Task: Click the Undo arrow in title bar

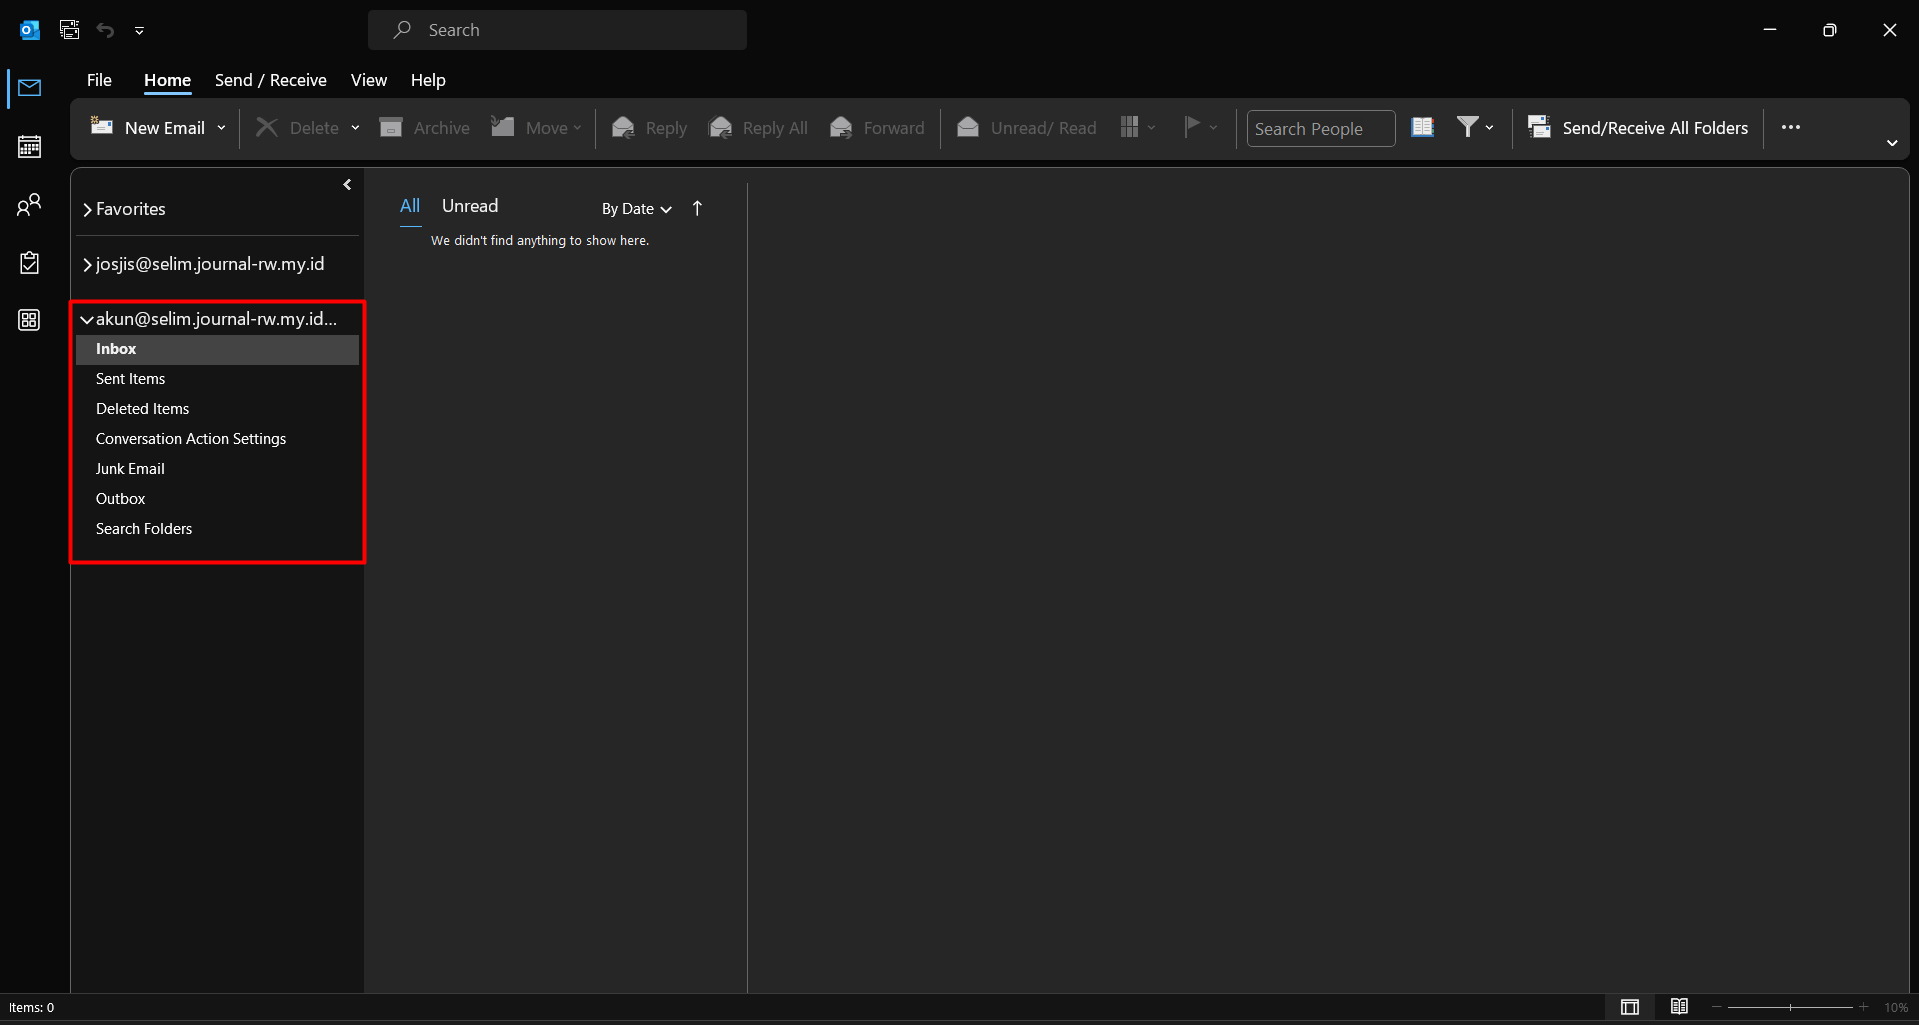Action: tap(105, 30)
